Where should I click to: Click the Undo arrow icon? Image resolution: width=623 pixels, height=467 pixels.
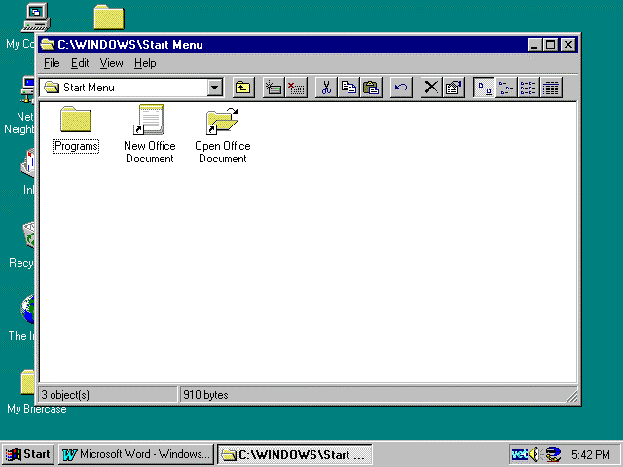click(x=400, y=88)
